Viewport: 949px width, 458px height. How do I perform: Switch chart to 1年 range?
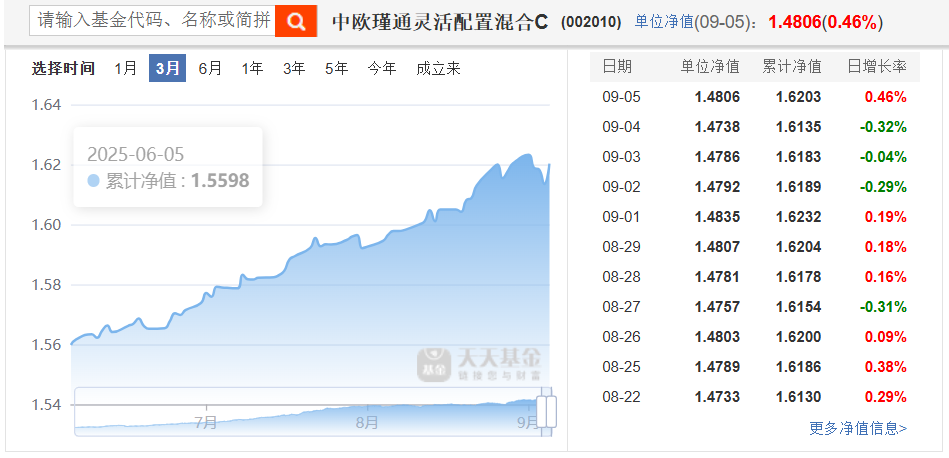point(252,68)
